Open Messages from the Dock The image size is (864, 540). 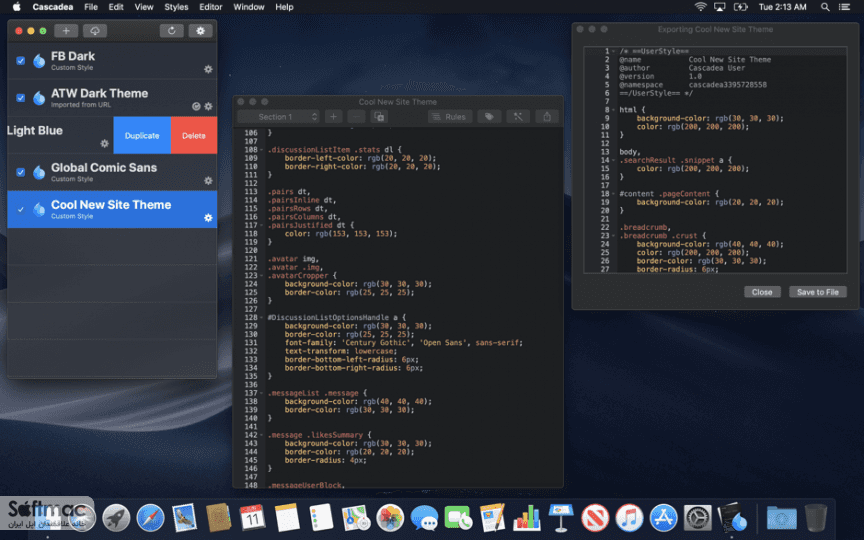point(424,518)
